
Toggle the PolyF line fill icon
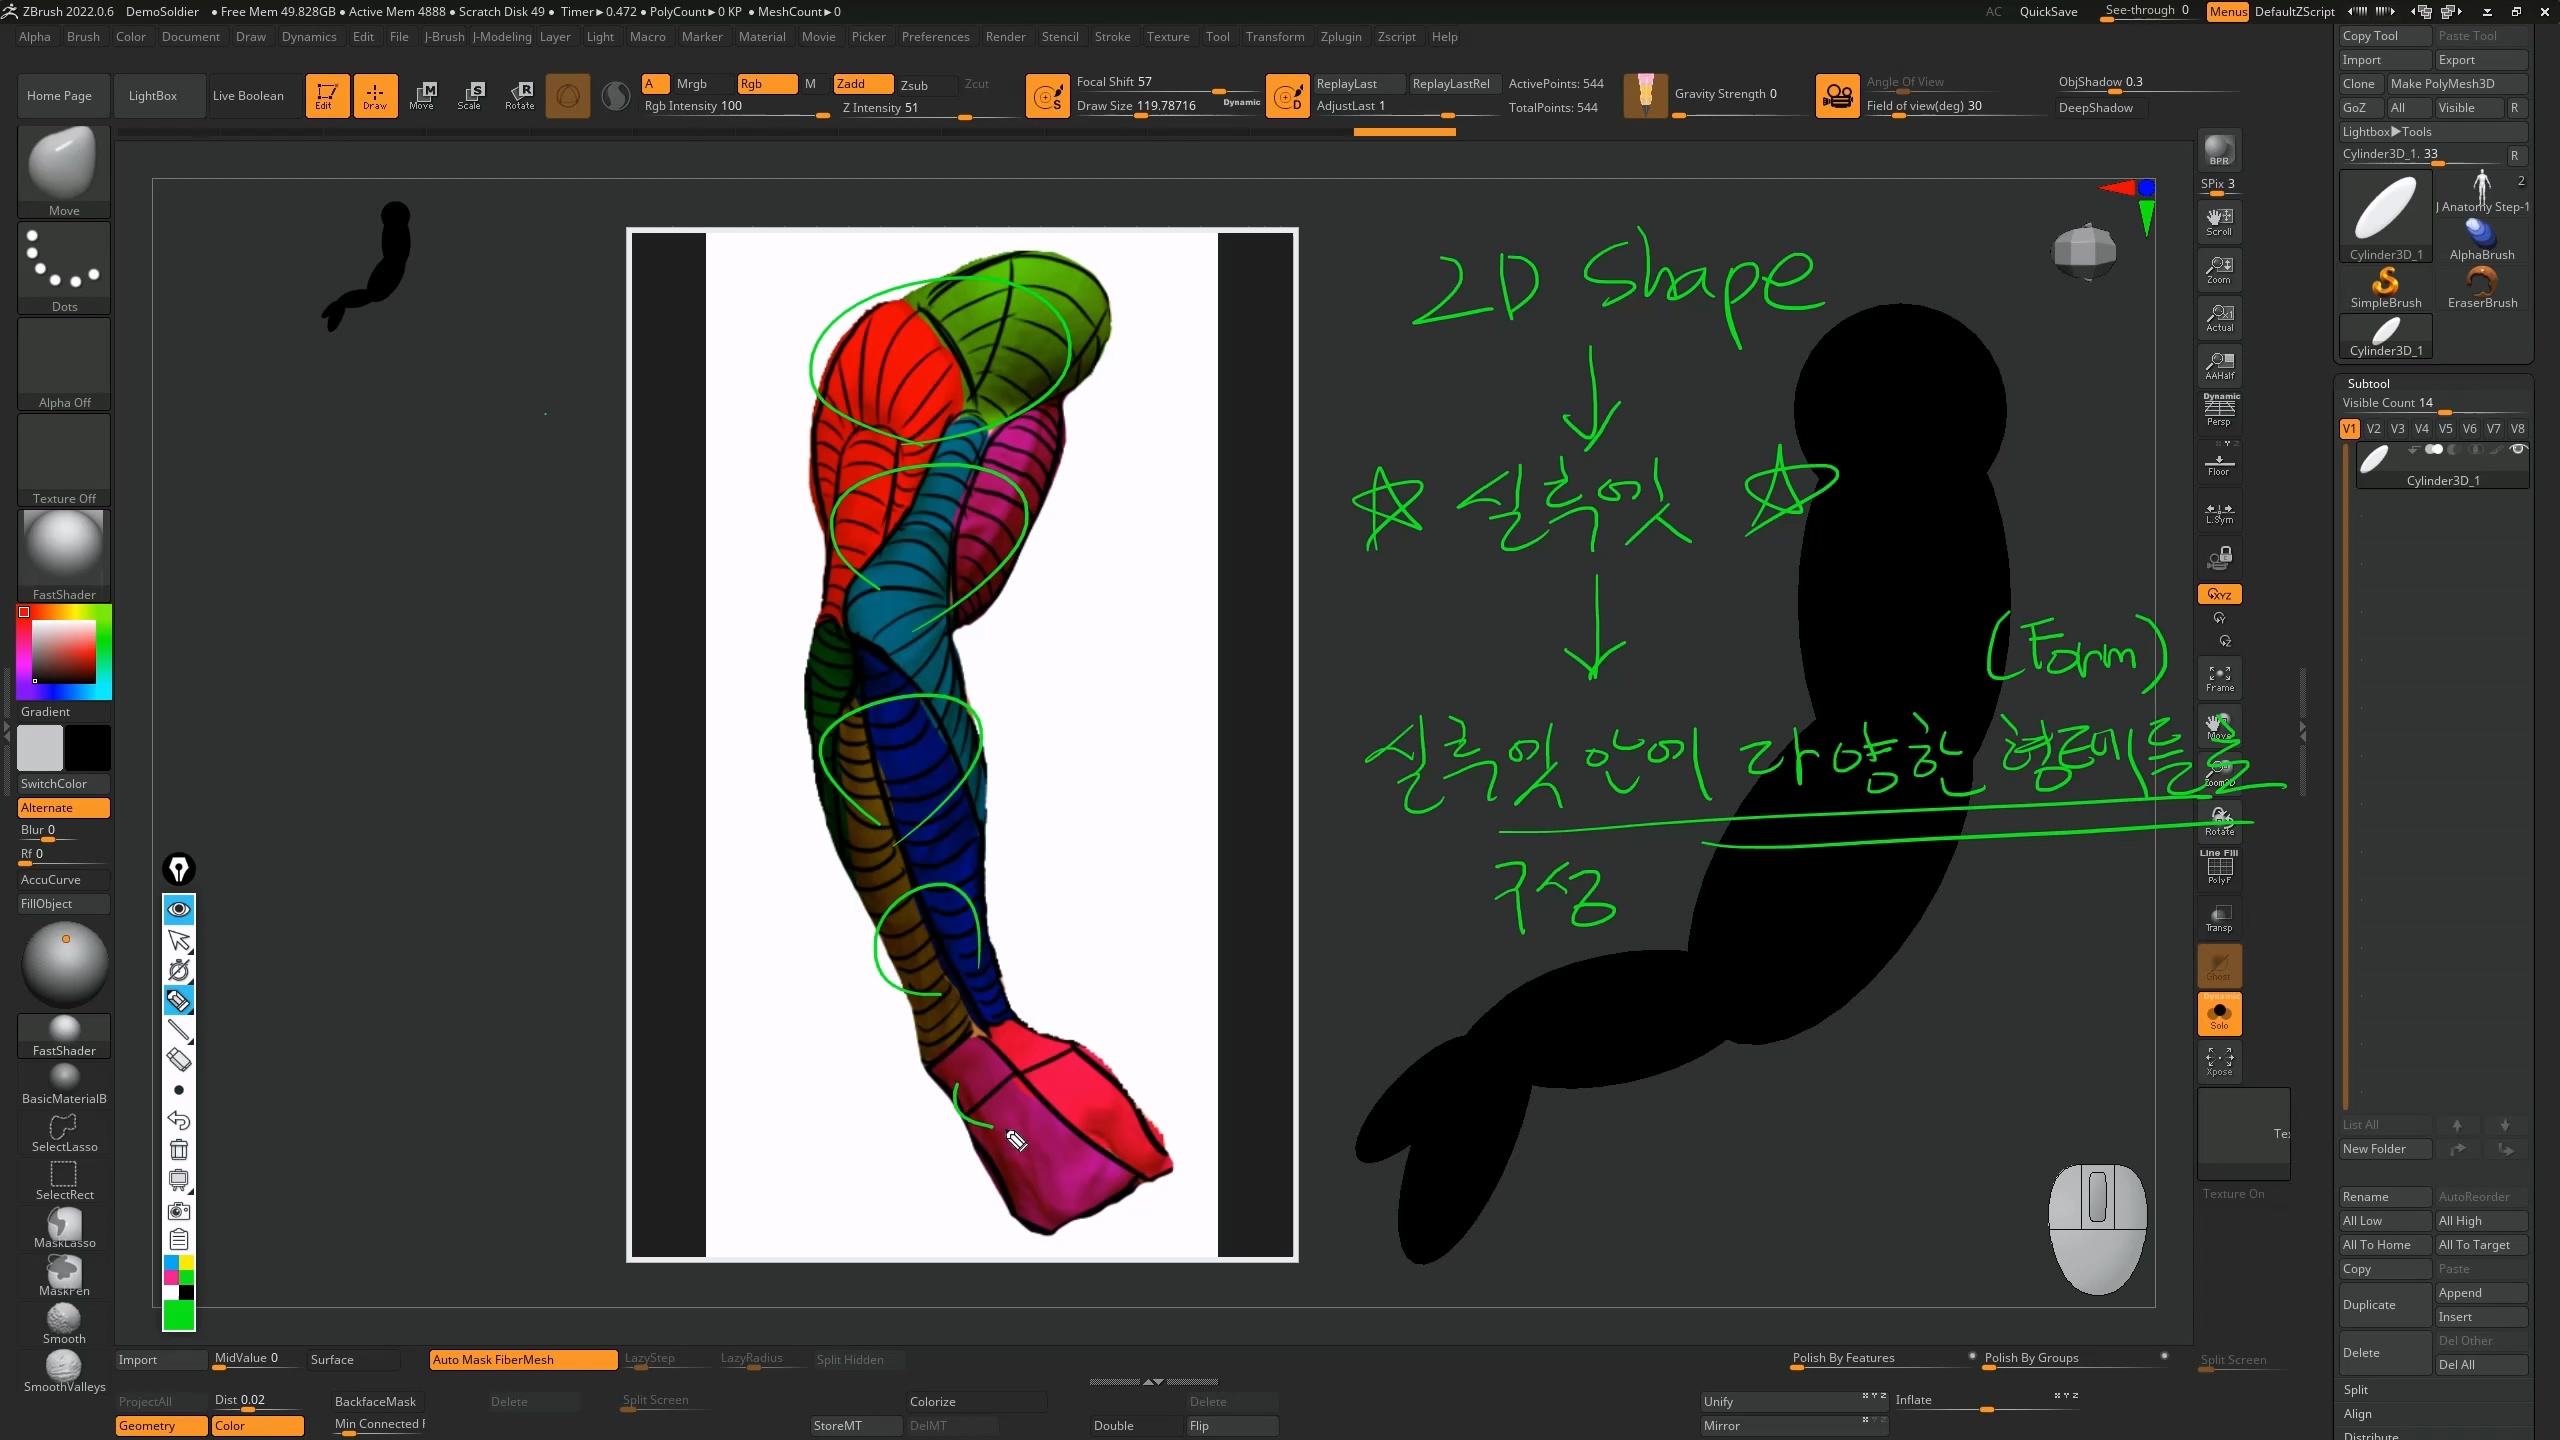click(2219, 868)
